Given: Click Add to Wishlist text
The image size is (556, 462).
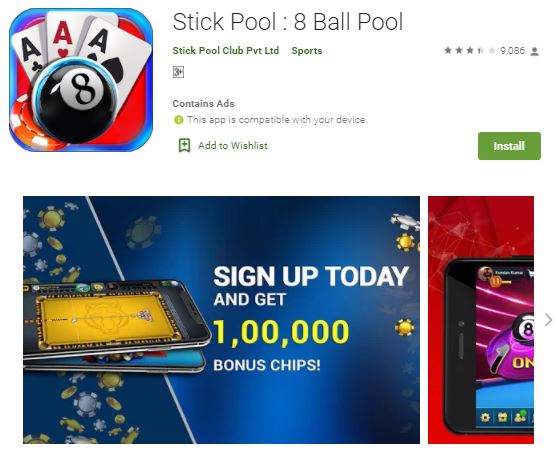Looking at the screenshot, I should click(233, 145).
